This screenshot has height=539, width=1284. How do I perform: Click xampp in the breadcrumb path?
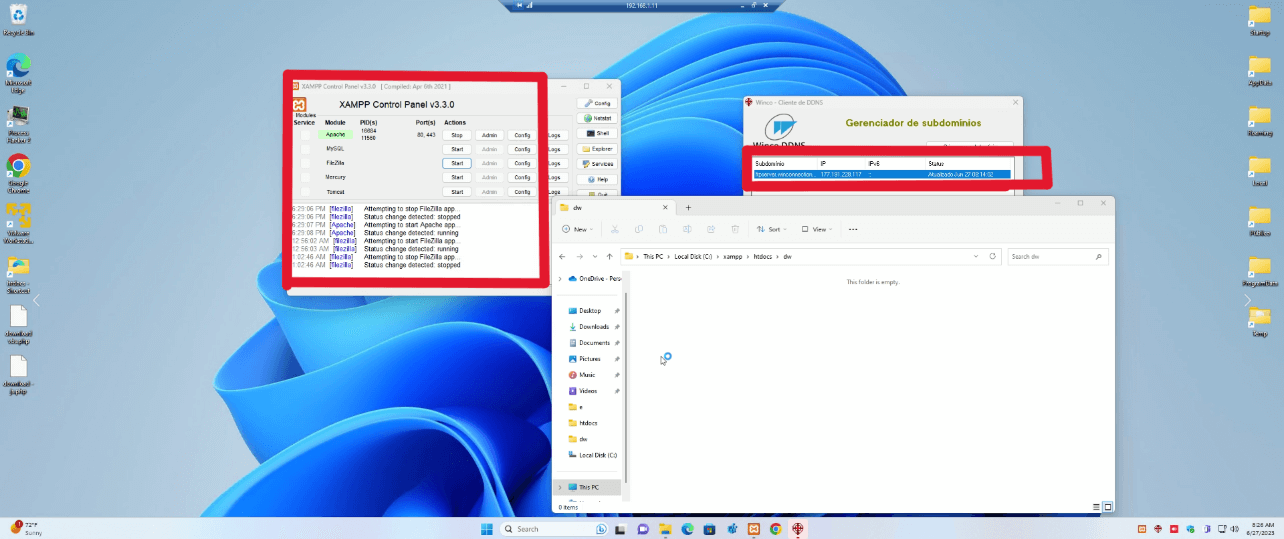(x=732, y=257)
